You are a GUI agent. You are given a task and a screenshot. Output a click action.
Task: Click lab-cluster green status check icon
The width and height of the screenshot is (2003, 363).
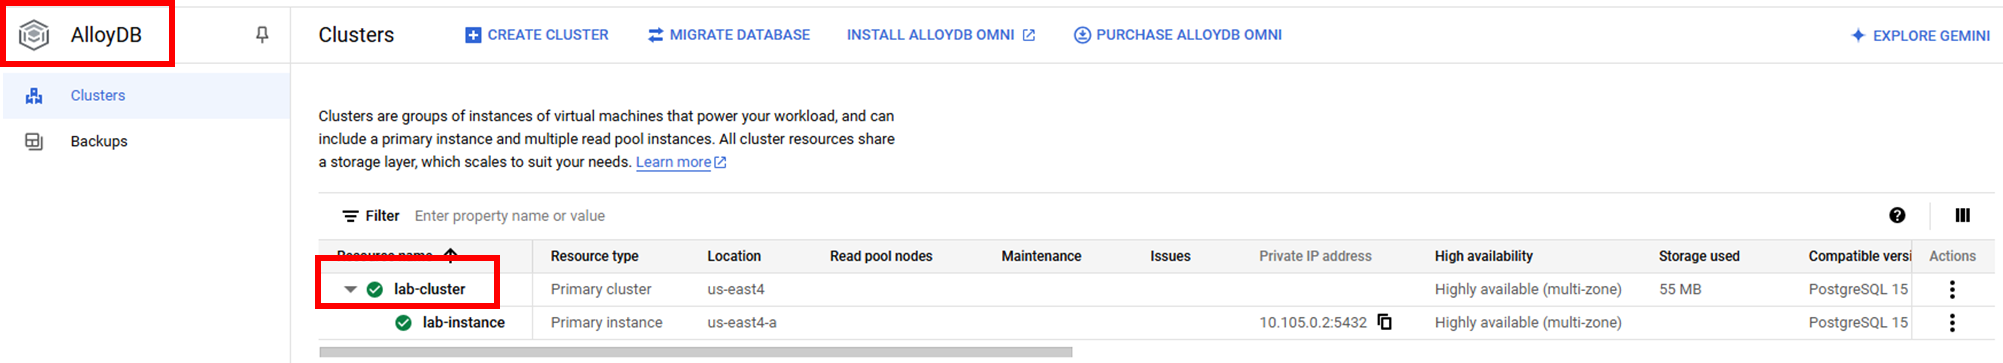(375, 289)
